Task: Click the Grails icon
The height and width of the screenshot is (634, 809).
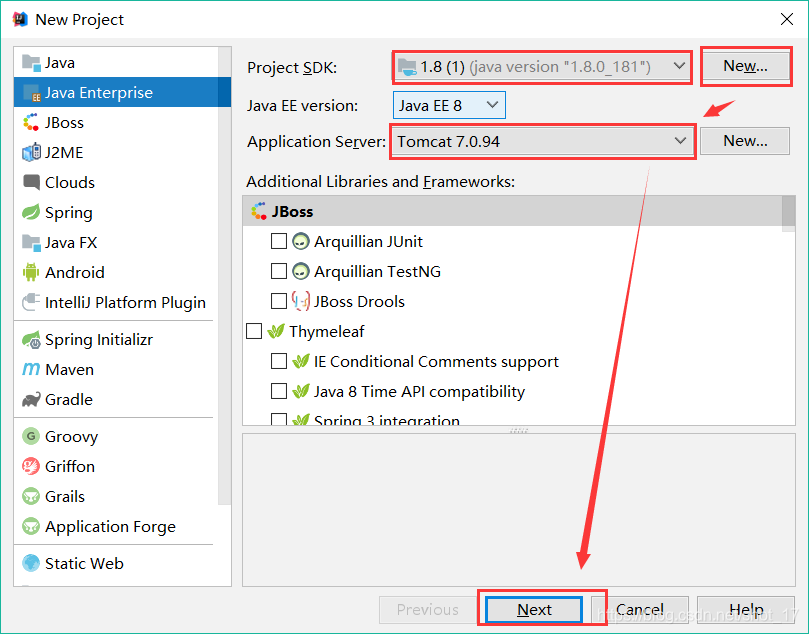Action: pyautogui.click(x=31, y=496)
